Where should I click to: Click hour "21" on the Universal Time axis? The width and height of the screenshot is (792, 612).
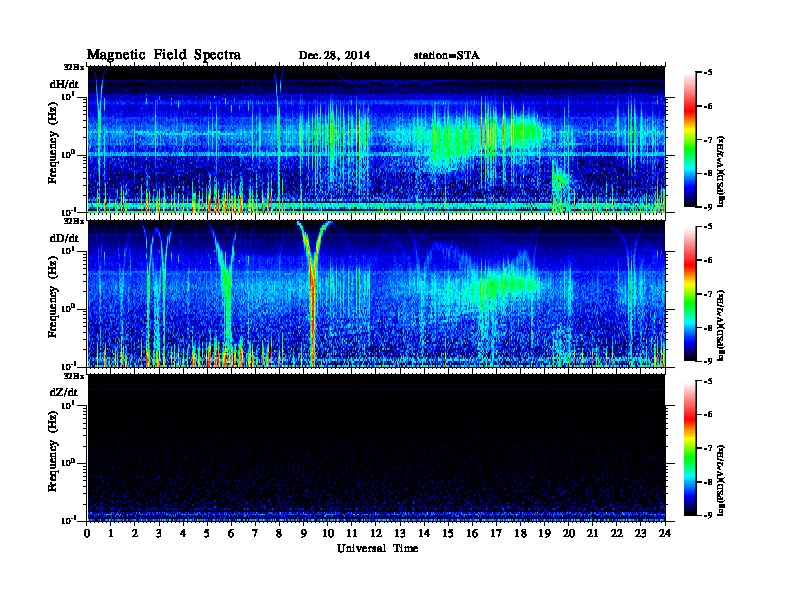592,534
